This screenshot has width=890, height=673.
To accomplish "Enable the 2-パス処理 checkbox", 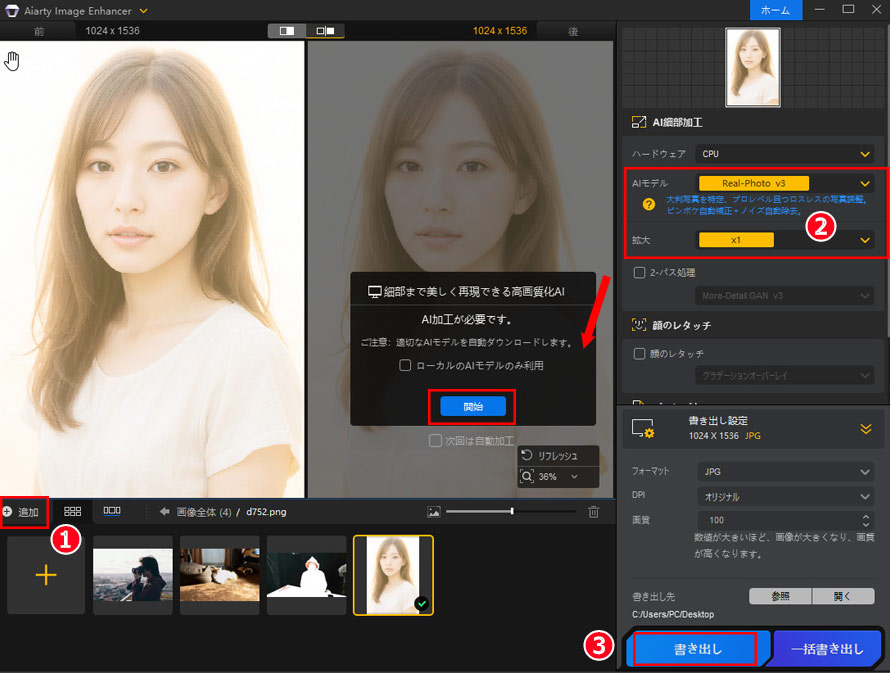I will (639, 272).
